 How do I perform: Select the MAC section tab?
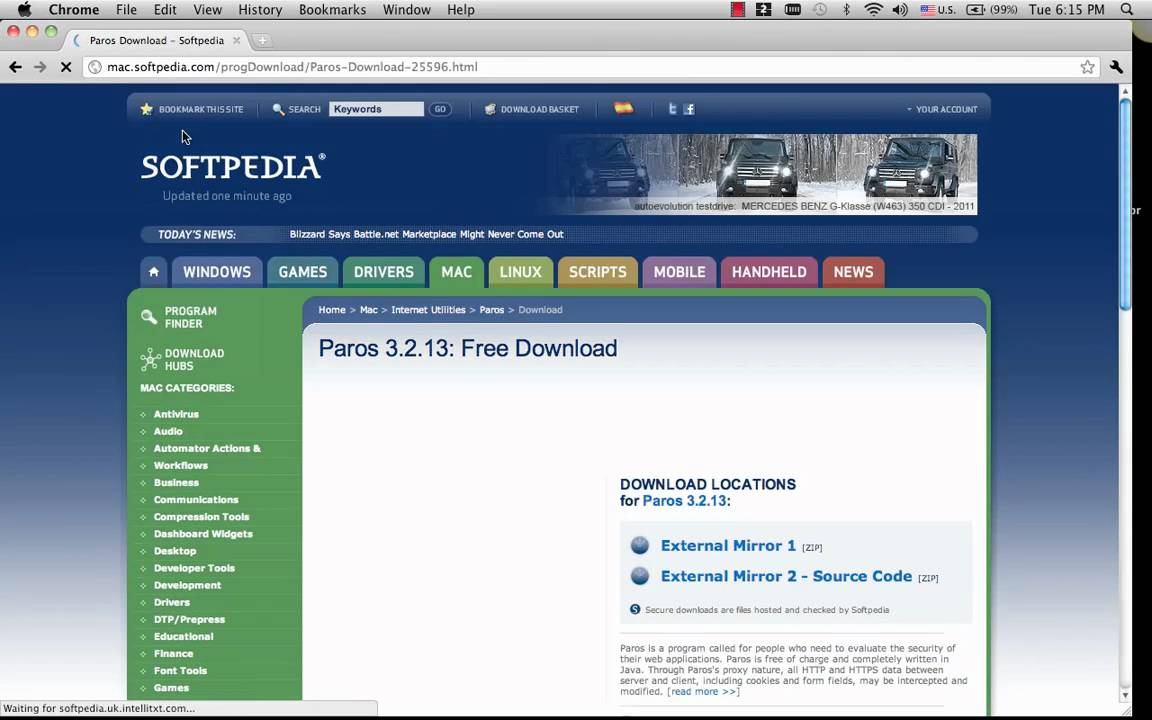click(456, 272)
